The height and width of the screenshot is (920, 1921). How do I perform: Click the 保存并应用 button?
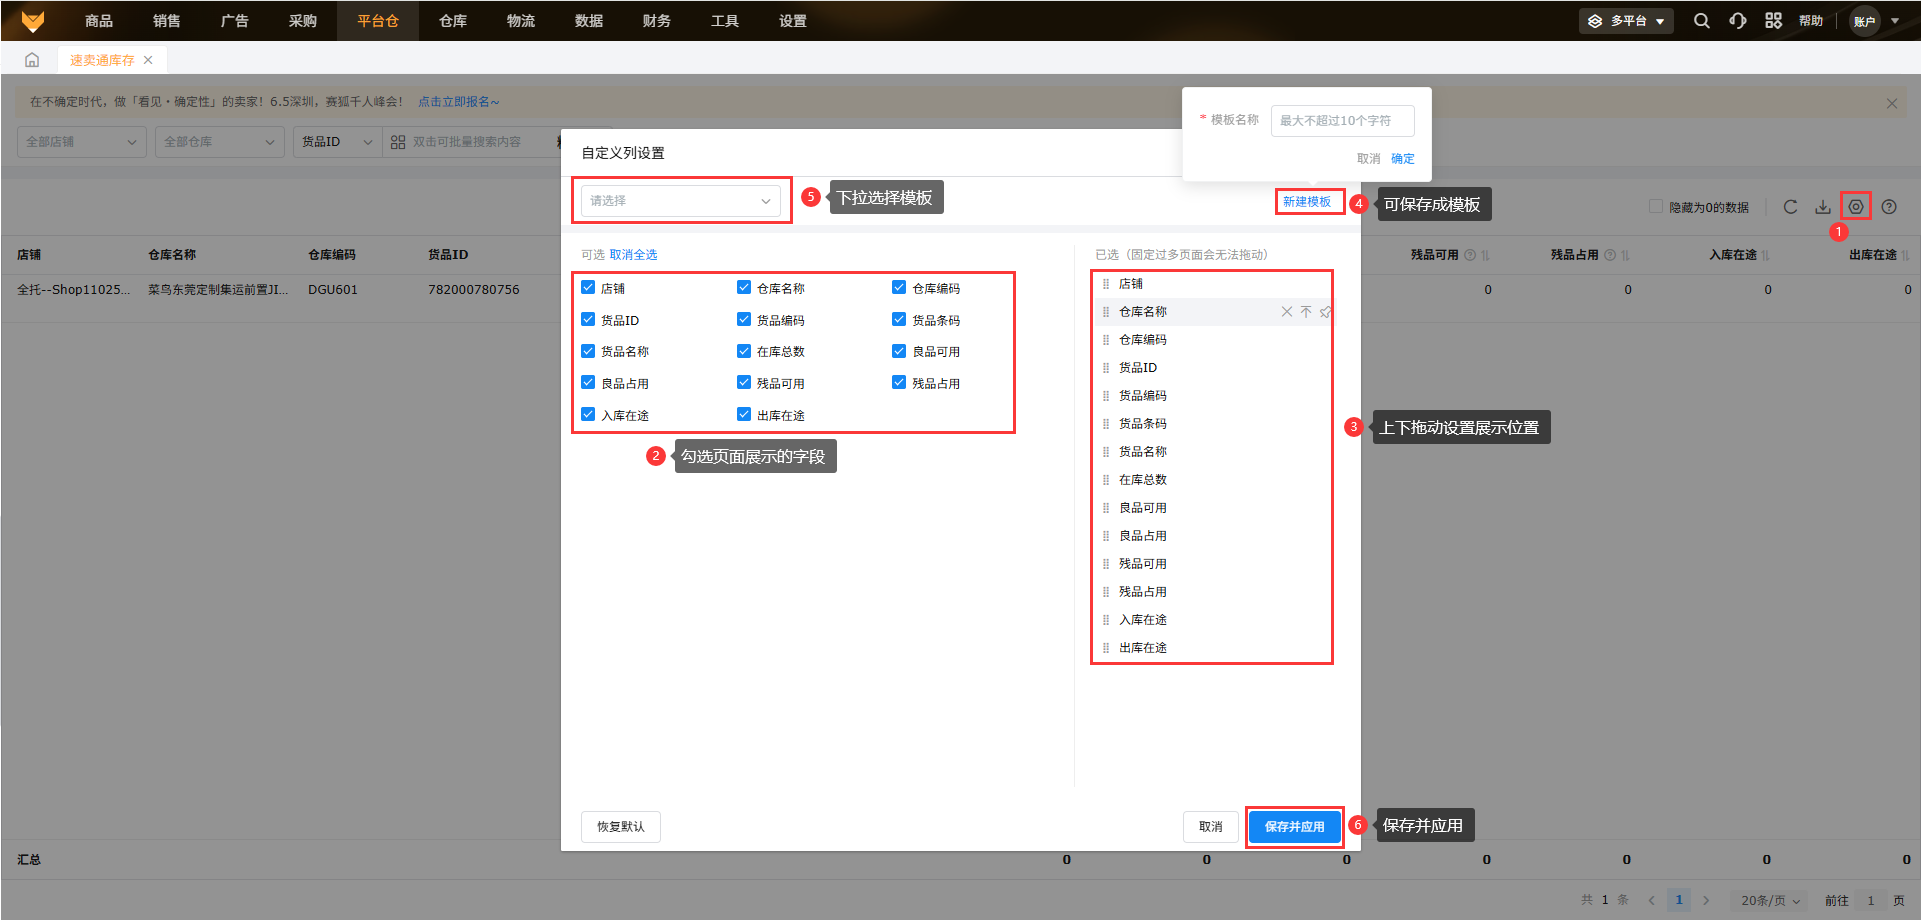coord(1294,827)
